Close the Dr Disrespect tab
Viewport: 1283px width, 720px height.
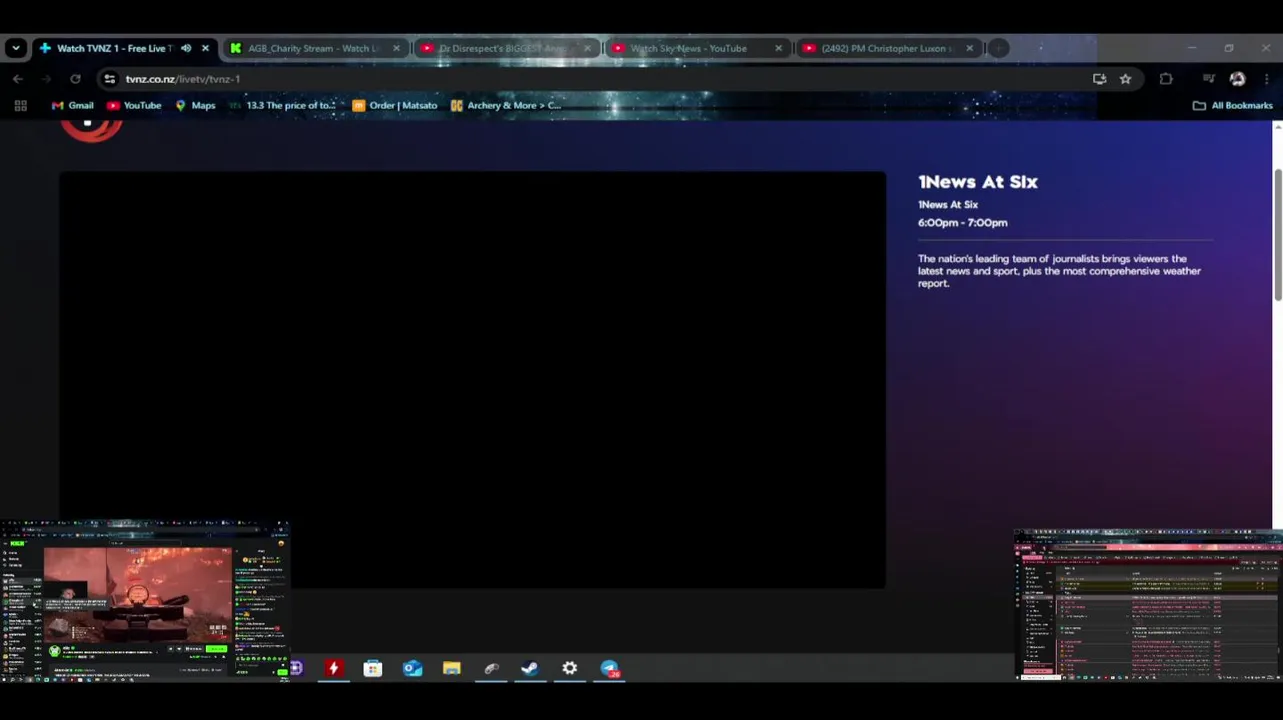pos(587,48)
